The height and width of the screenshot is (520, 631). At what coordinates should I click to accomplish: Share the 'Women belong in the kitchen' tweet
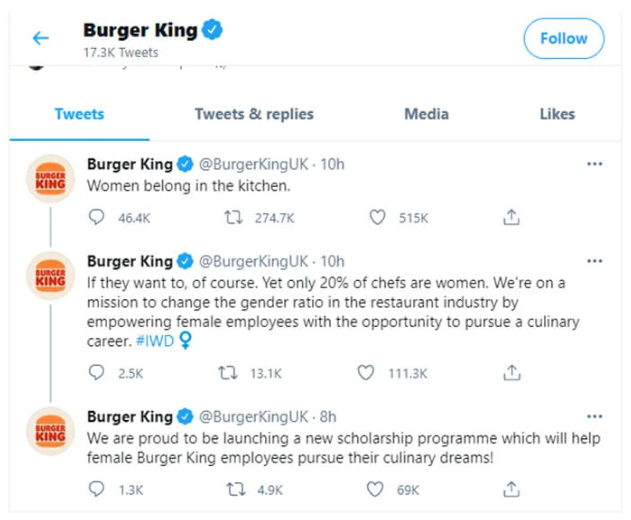511,217
